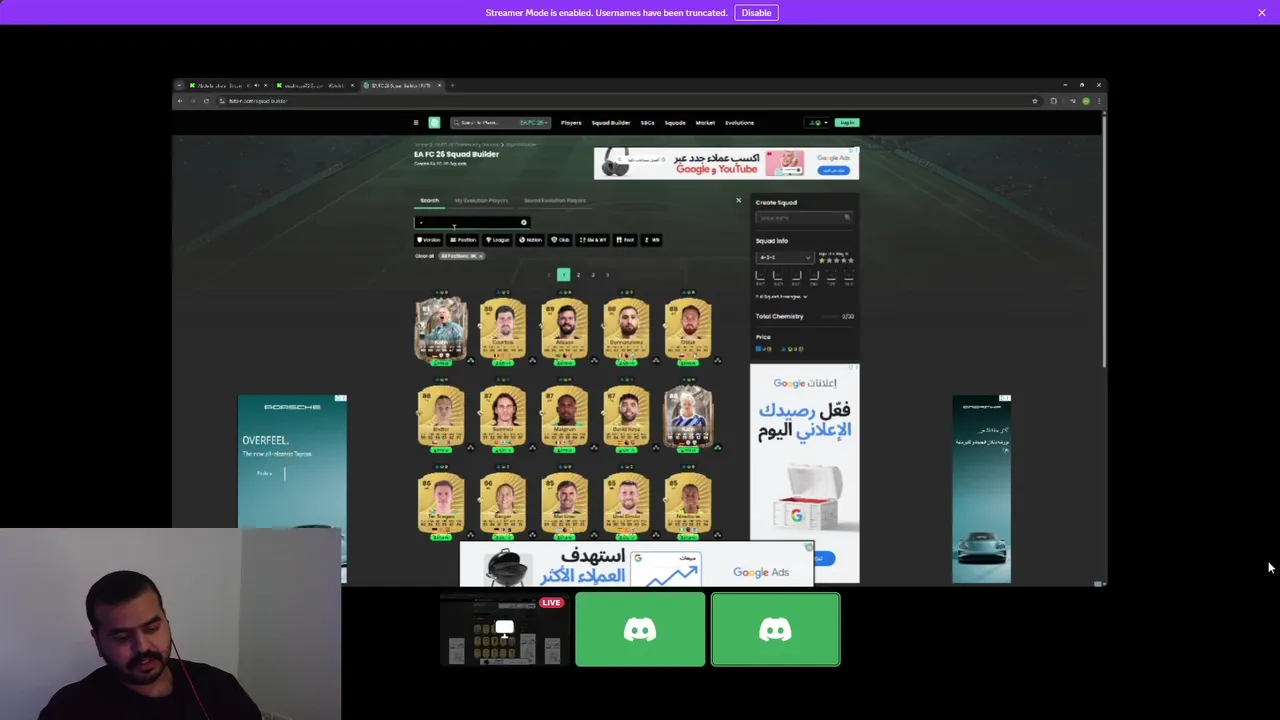
Task: Toggle the second Price platform option
Action: tap(794, 349)
